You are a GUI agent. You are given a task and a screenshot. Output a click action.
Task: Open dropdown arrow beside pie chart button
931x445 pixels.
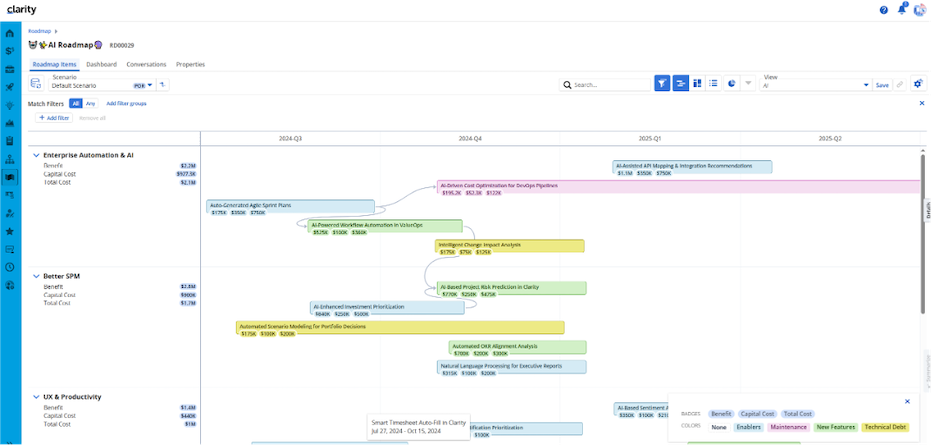pos(748,84)
